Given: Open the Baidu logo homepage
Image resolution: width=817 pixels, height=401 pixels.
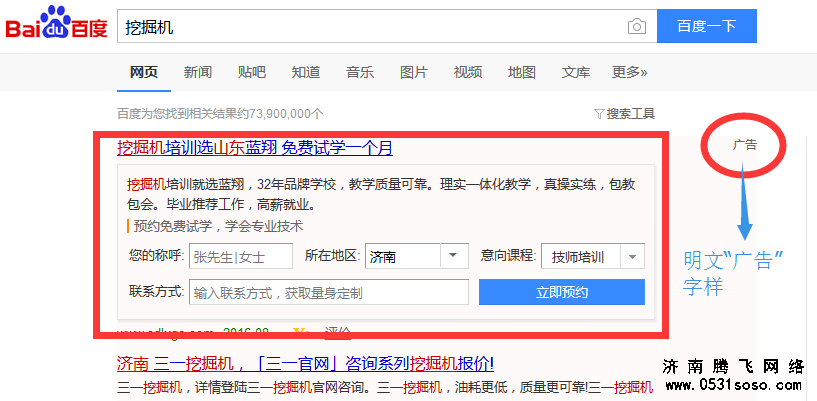Looking at the screenshot, I should pos(56,23).
